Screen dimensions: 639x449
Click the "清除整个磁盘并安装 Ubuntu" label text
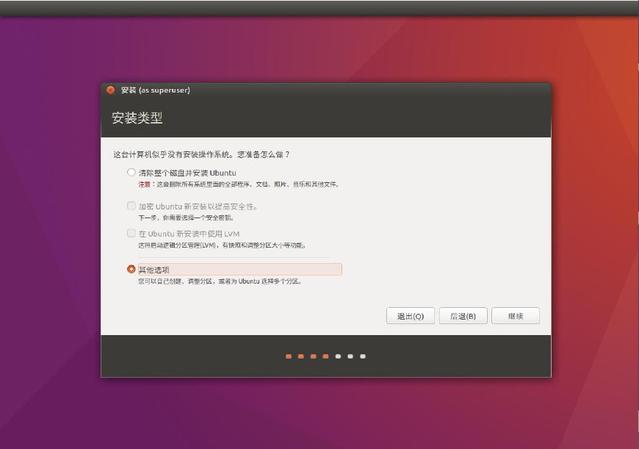[x=187, y=173]
